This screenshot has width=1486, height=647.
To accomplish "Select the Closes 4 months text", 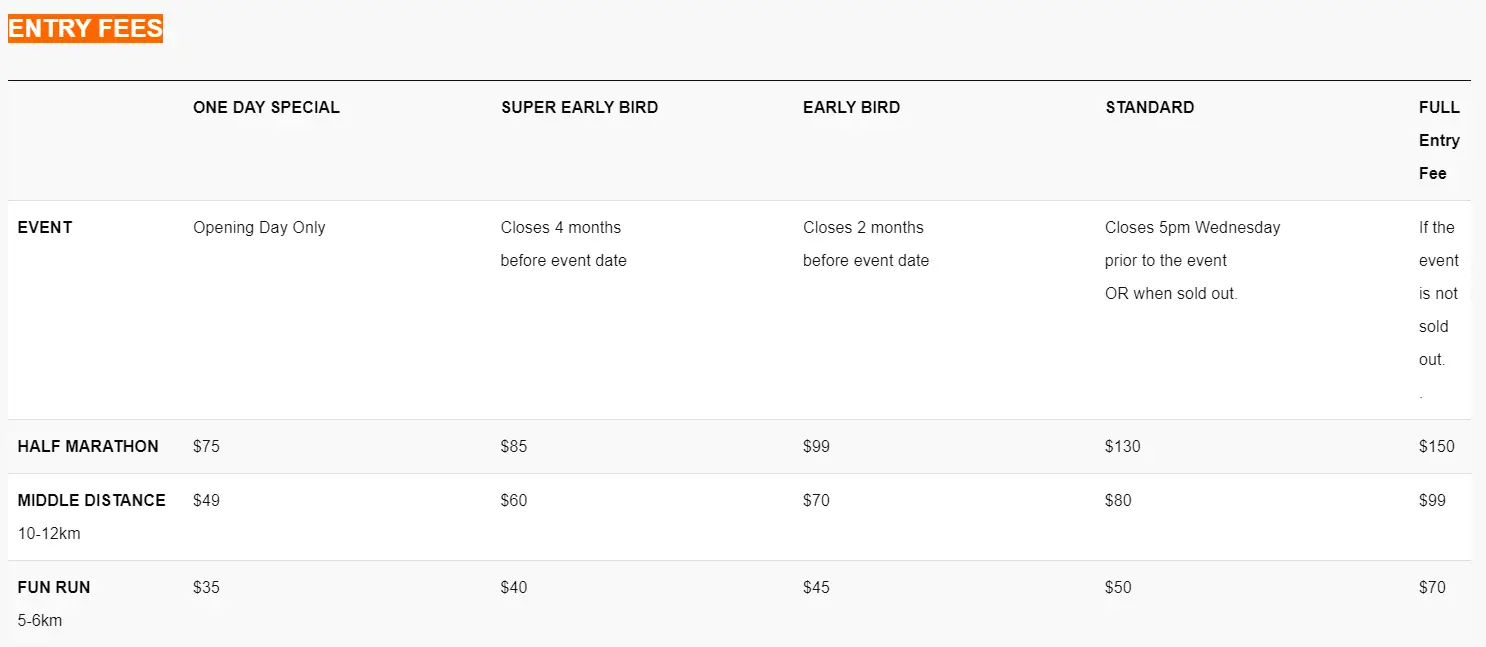I will pos(561,227).
